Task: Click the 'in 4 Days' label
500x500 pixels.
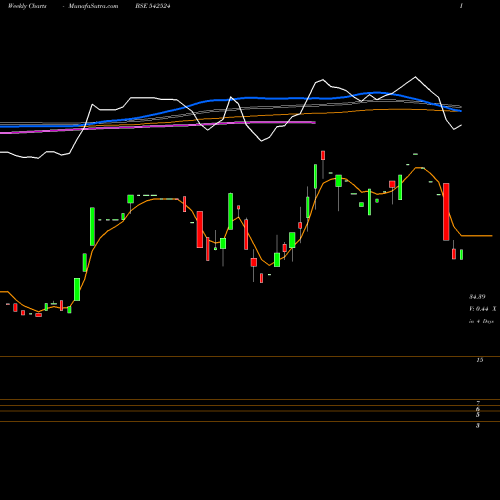Action: (481, 321)
